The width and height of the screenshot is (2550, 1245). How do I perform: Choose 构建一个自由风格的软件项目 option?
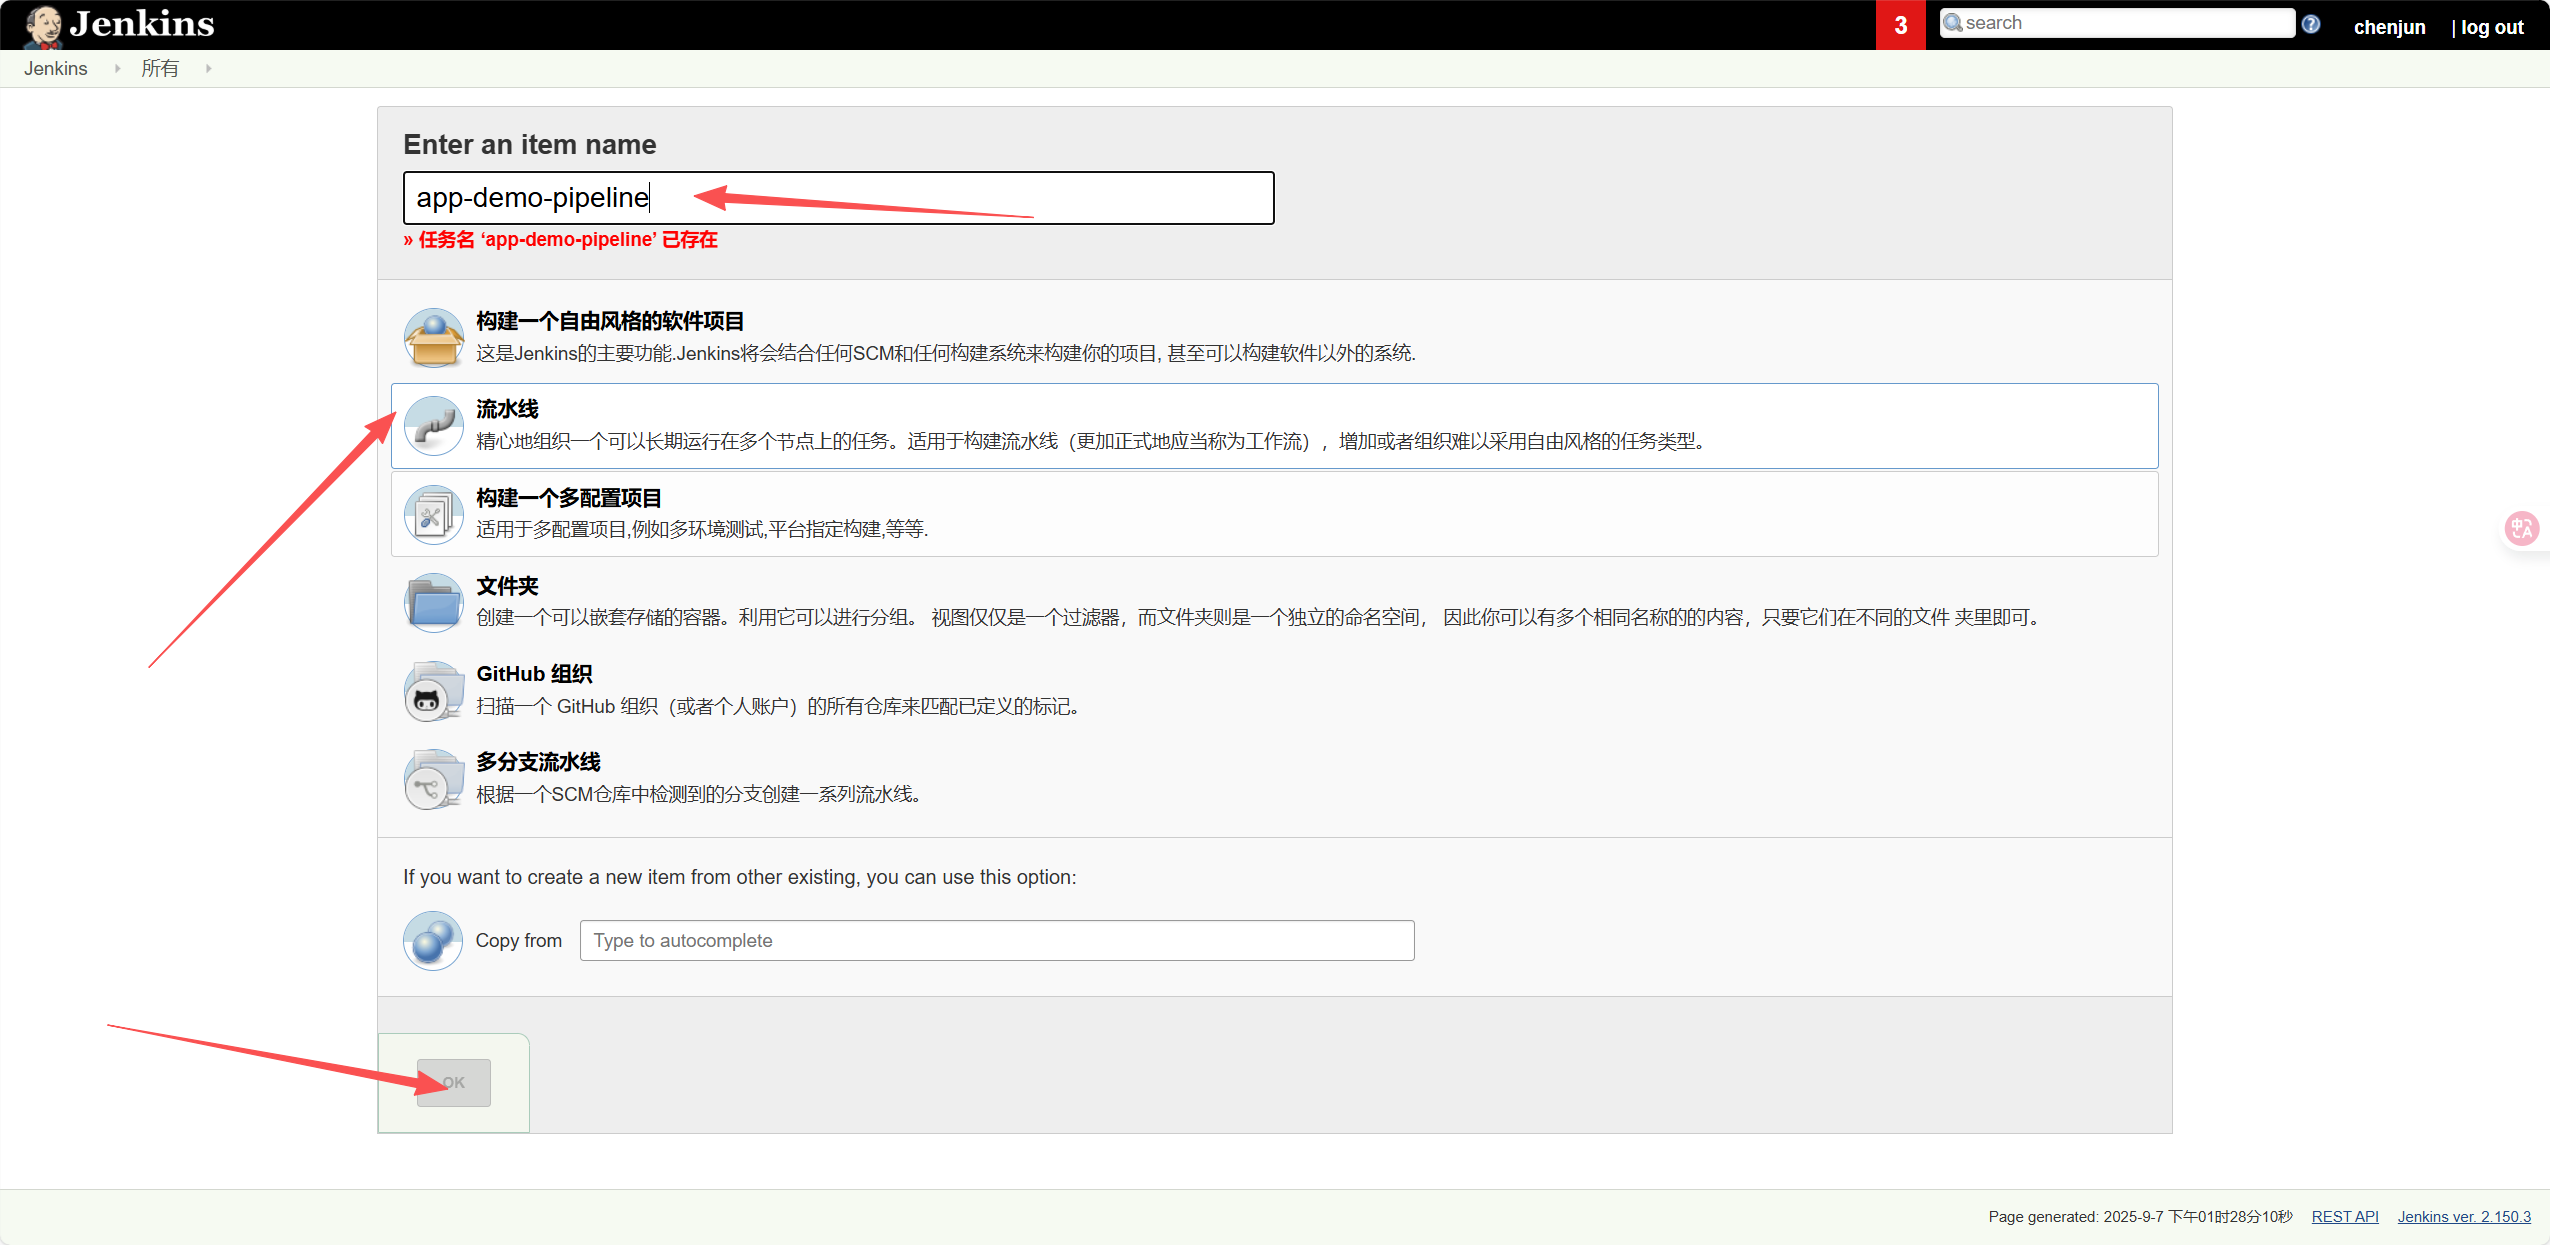coord(1274,337)
